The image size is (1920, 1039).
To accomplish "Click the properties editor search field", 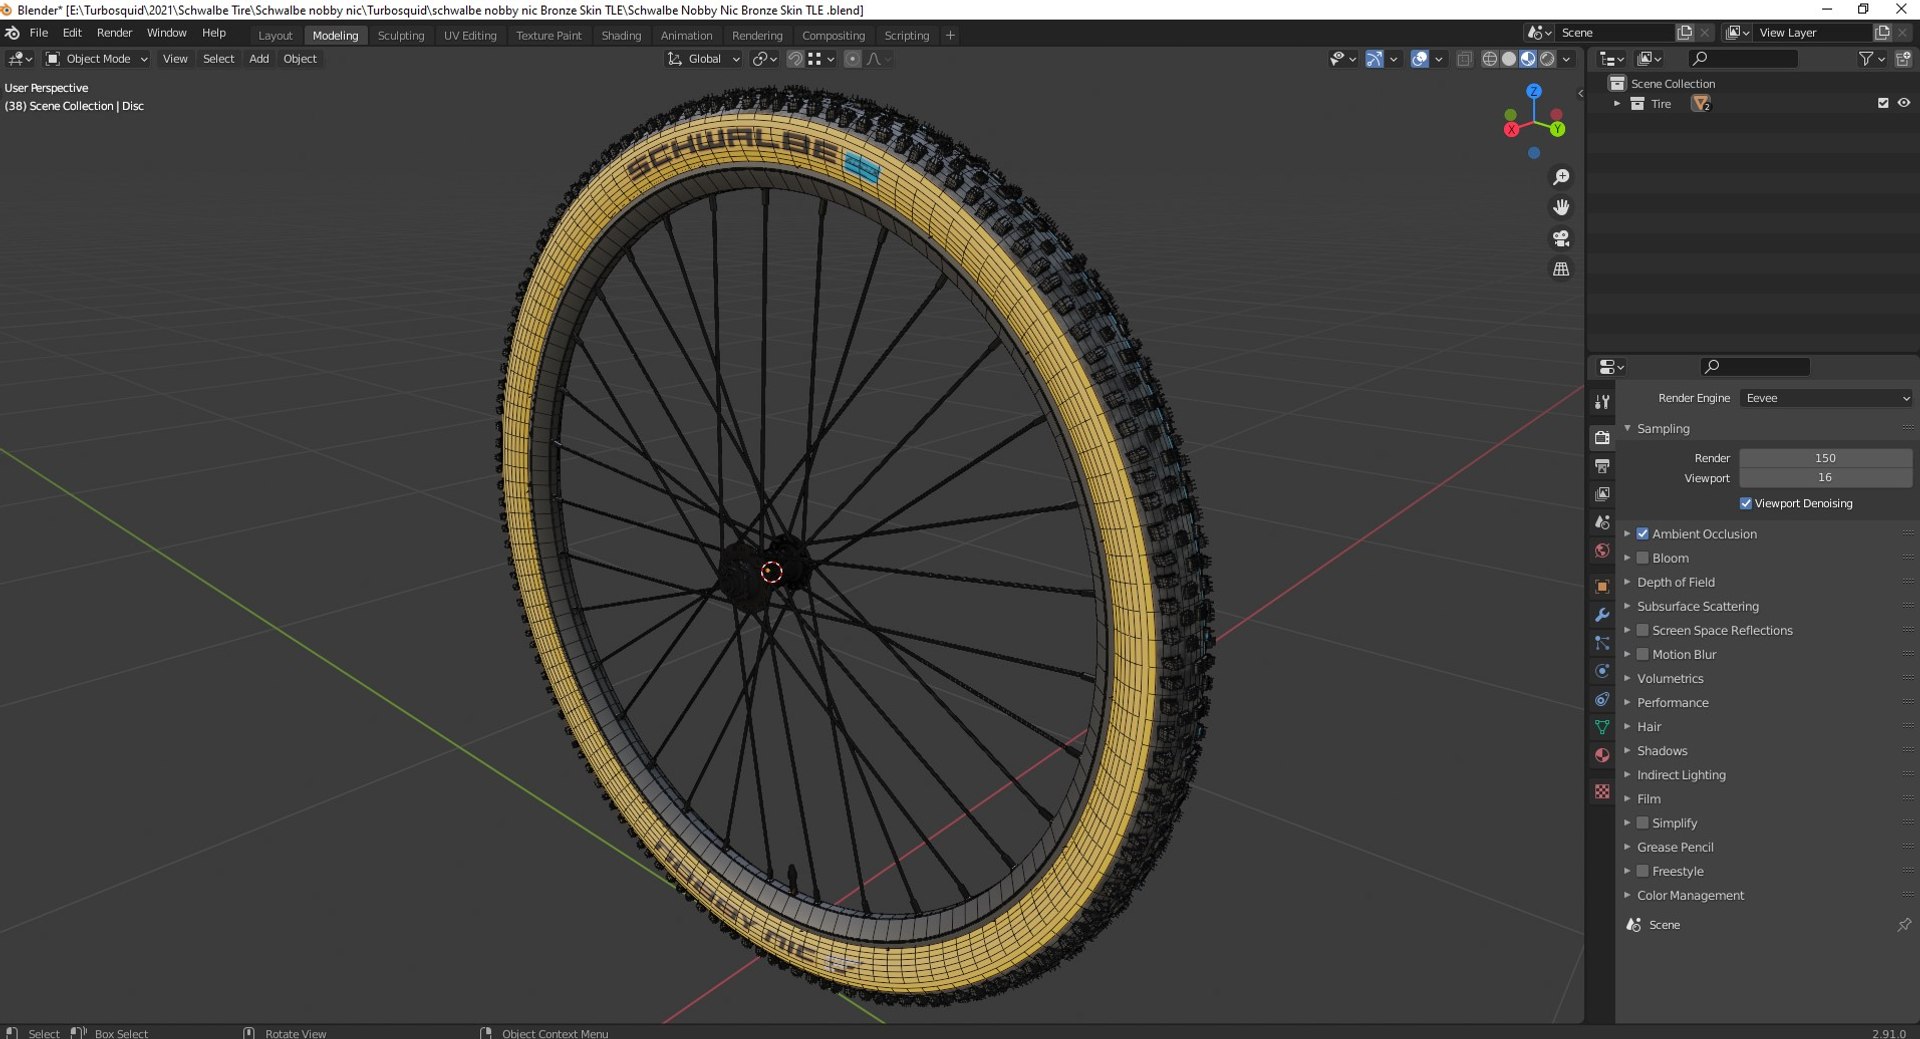I will pos(1756,367).
